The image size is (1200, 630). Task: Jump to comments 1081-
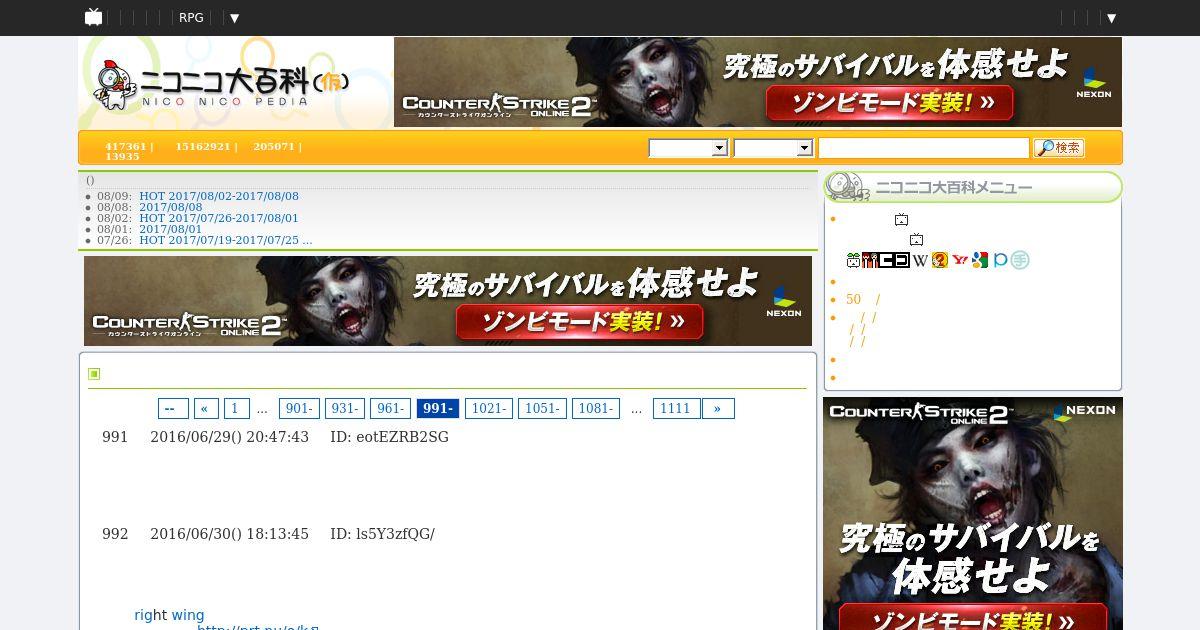point(596,408)
